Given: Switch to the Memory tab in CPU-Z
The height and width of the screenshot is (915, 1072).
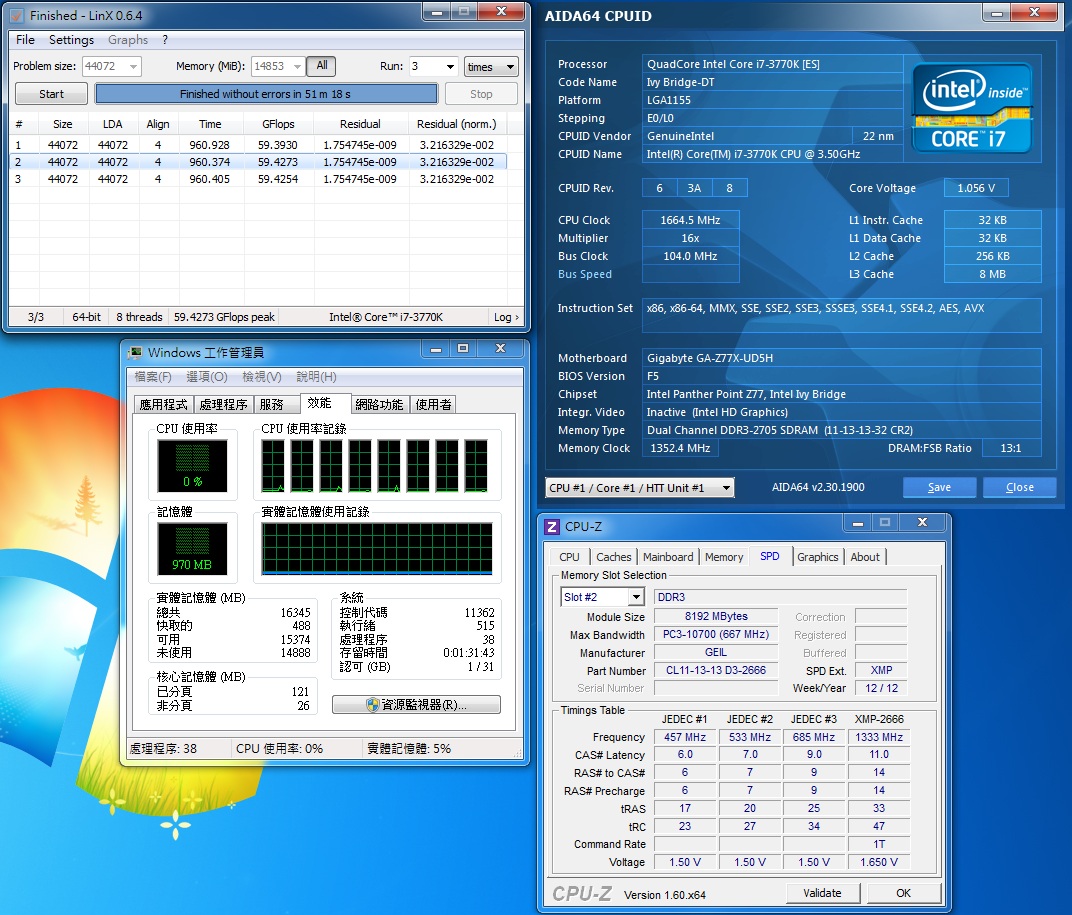Looking at the screenshot, I should 724,557.
